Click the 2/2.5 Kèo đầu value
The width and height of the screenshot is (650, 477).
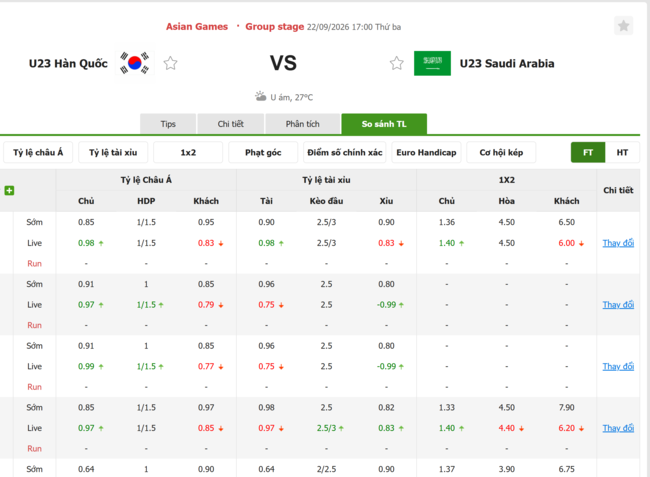[x=326, y=469]
